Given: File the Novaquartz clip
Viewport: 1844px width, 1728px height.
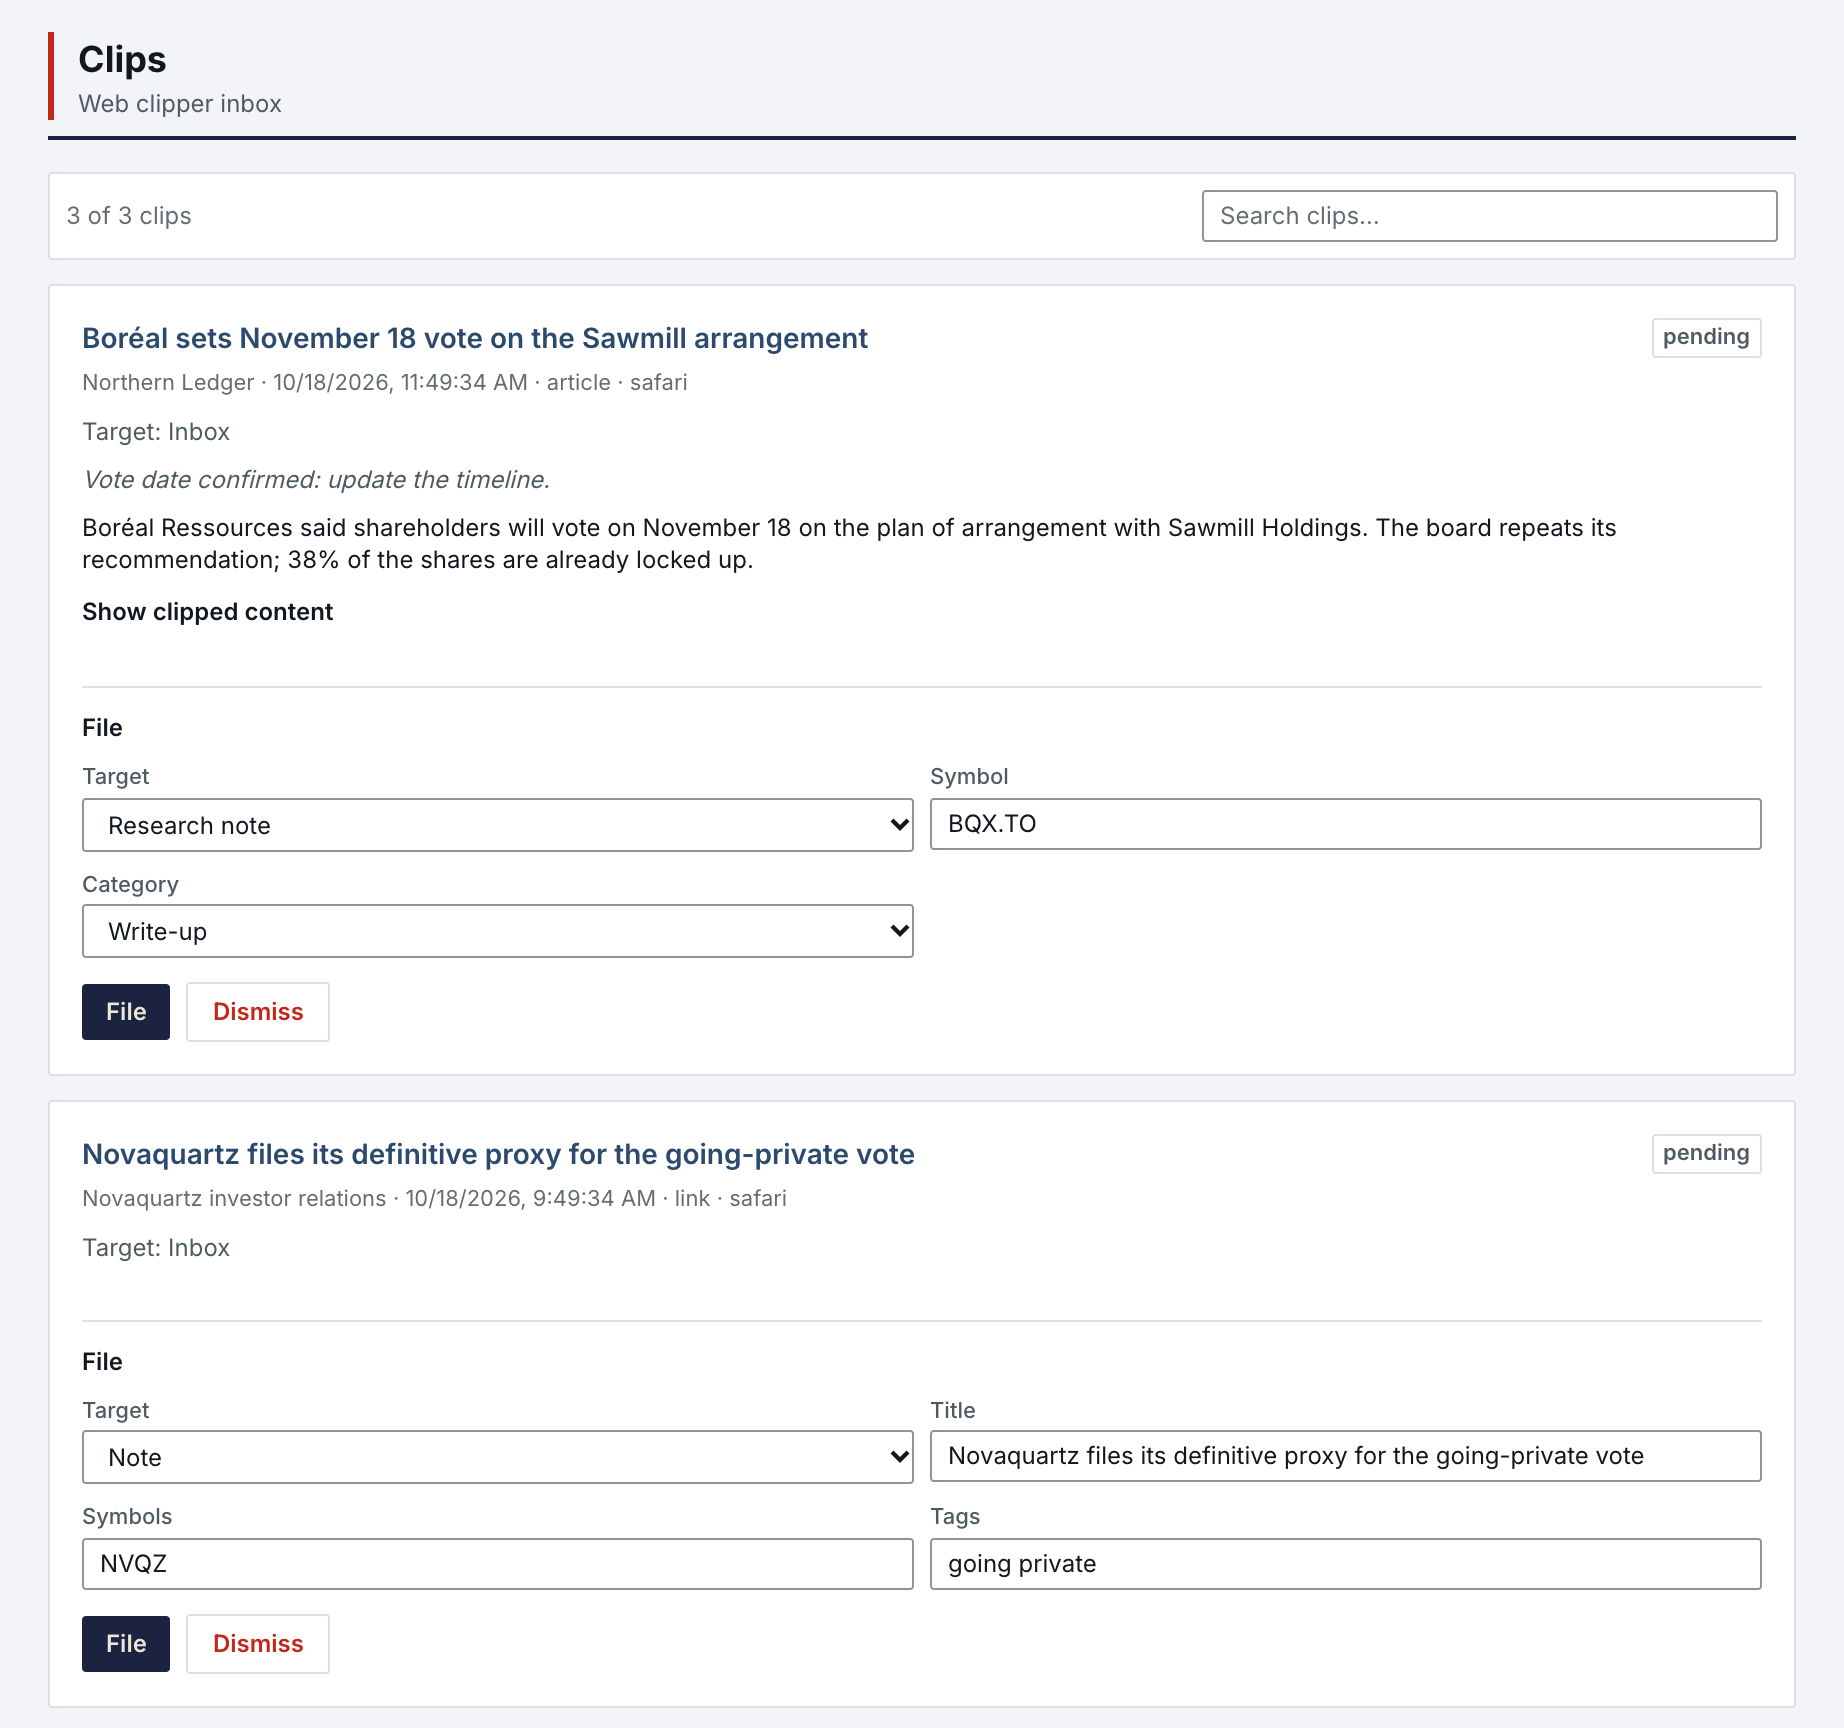Looking at the screenshot, I should click(x=126, y=1644).
